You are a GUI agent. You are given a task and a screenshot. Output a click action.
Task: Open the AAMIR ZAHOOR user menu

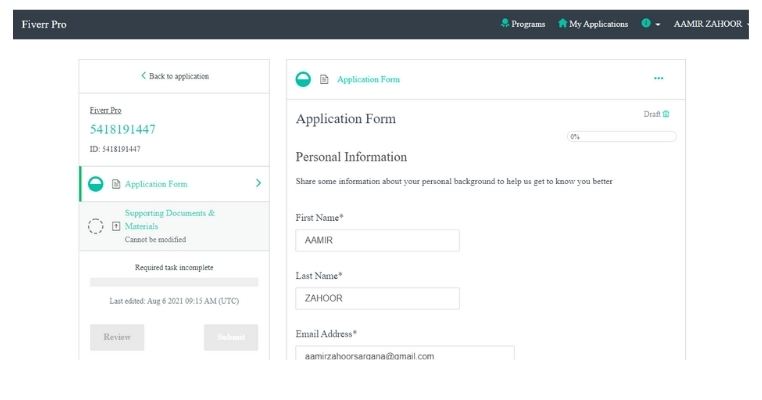pos(708,24)
